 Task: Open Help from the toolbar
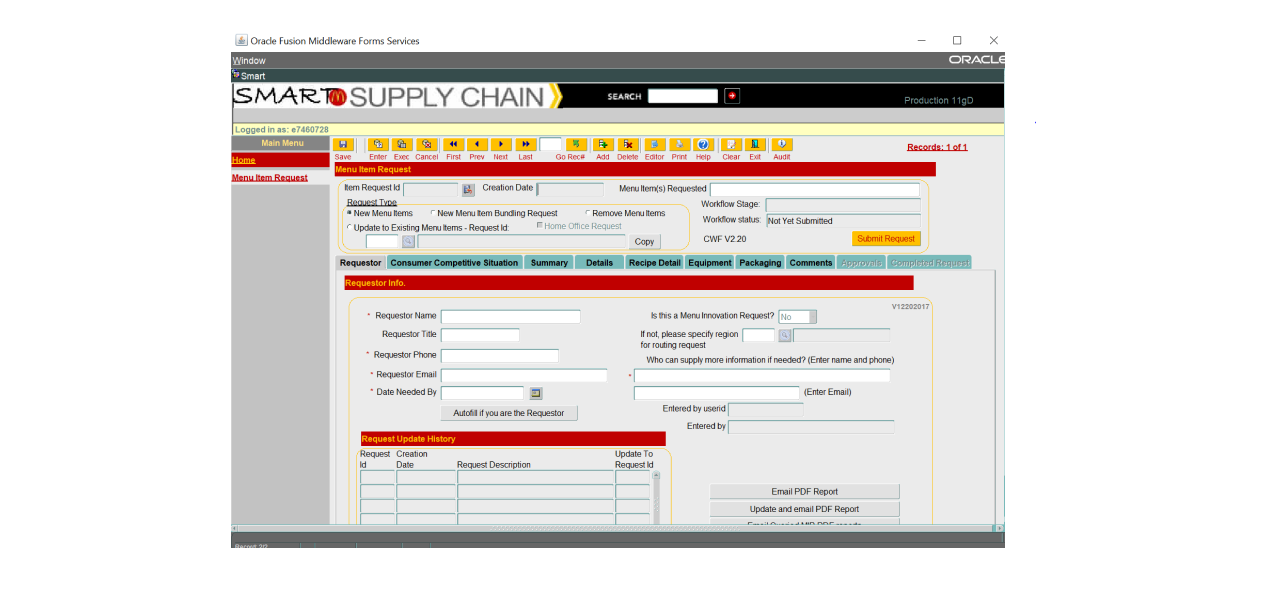[703, 145]
